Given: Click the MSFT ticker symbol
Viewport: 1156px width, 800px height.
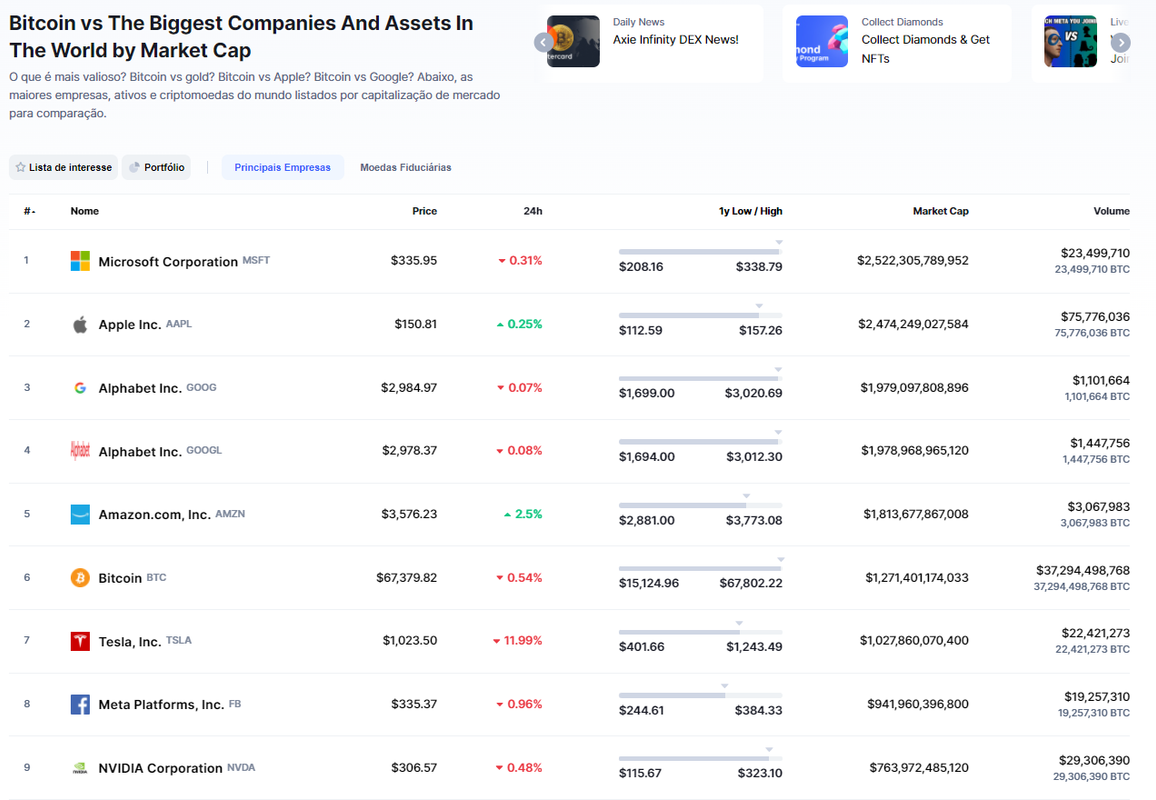Looking at the screenshot, I should 256,260.
